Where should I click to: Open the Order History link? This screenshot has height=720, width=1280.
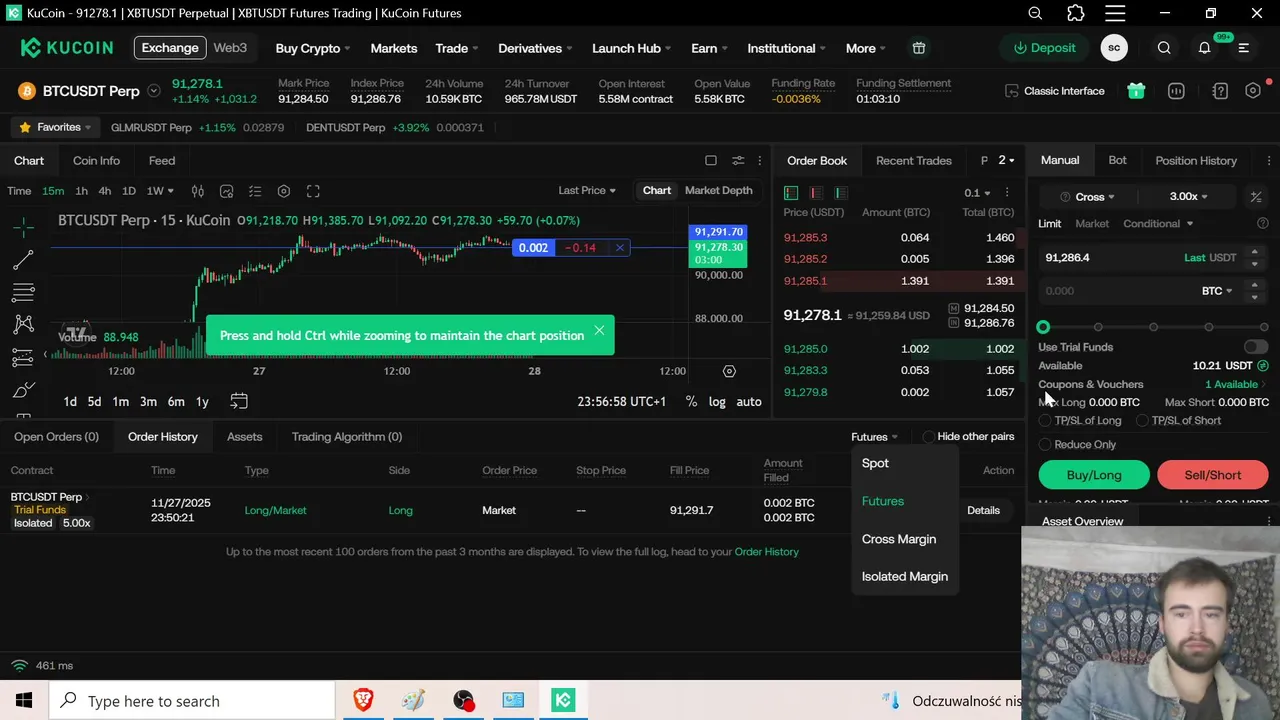[766, 552]
